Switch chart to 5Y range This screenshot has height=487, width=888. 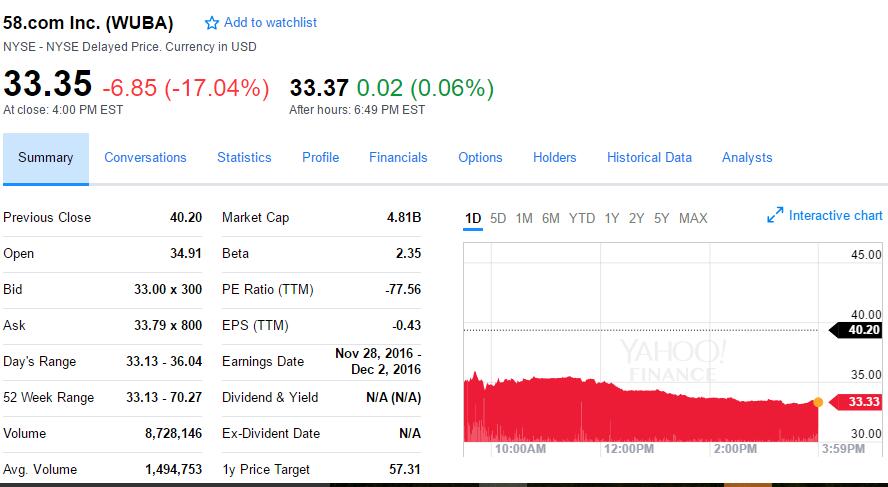(x=662, y=218)
